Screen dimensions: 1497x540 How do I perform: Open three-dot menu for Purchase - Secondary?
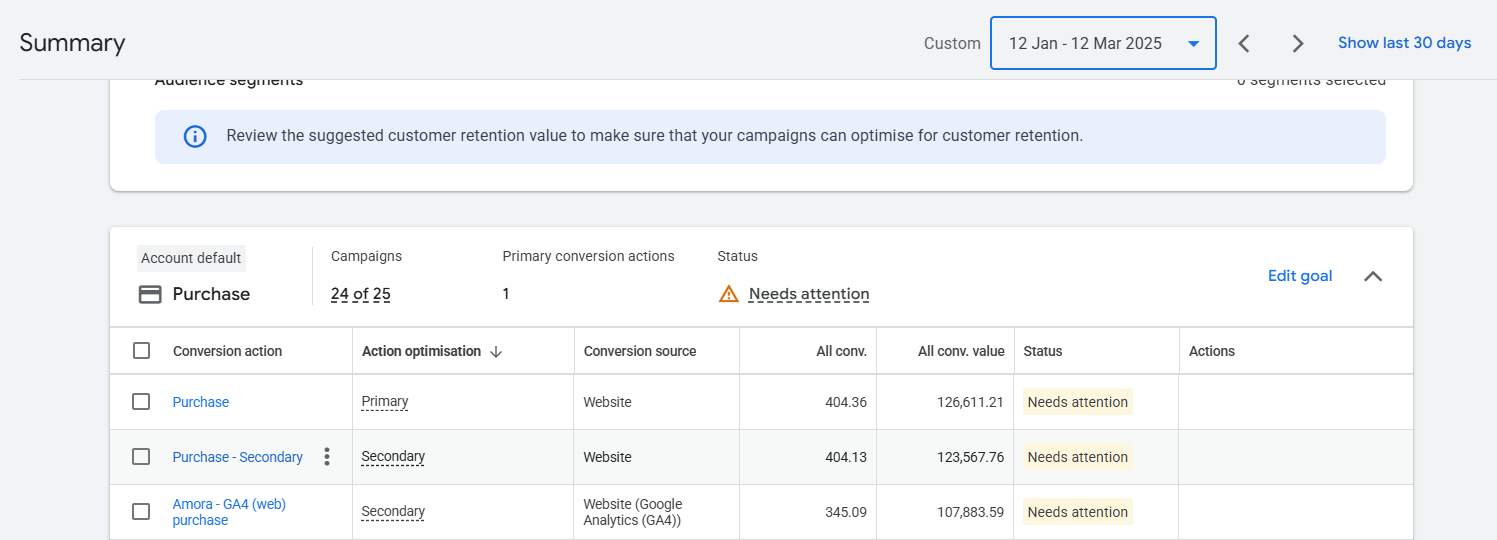click(x=326, y=457)
